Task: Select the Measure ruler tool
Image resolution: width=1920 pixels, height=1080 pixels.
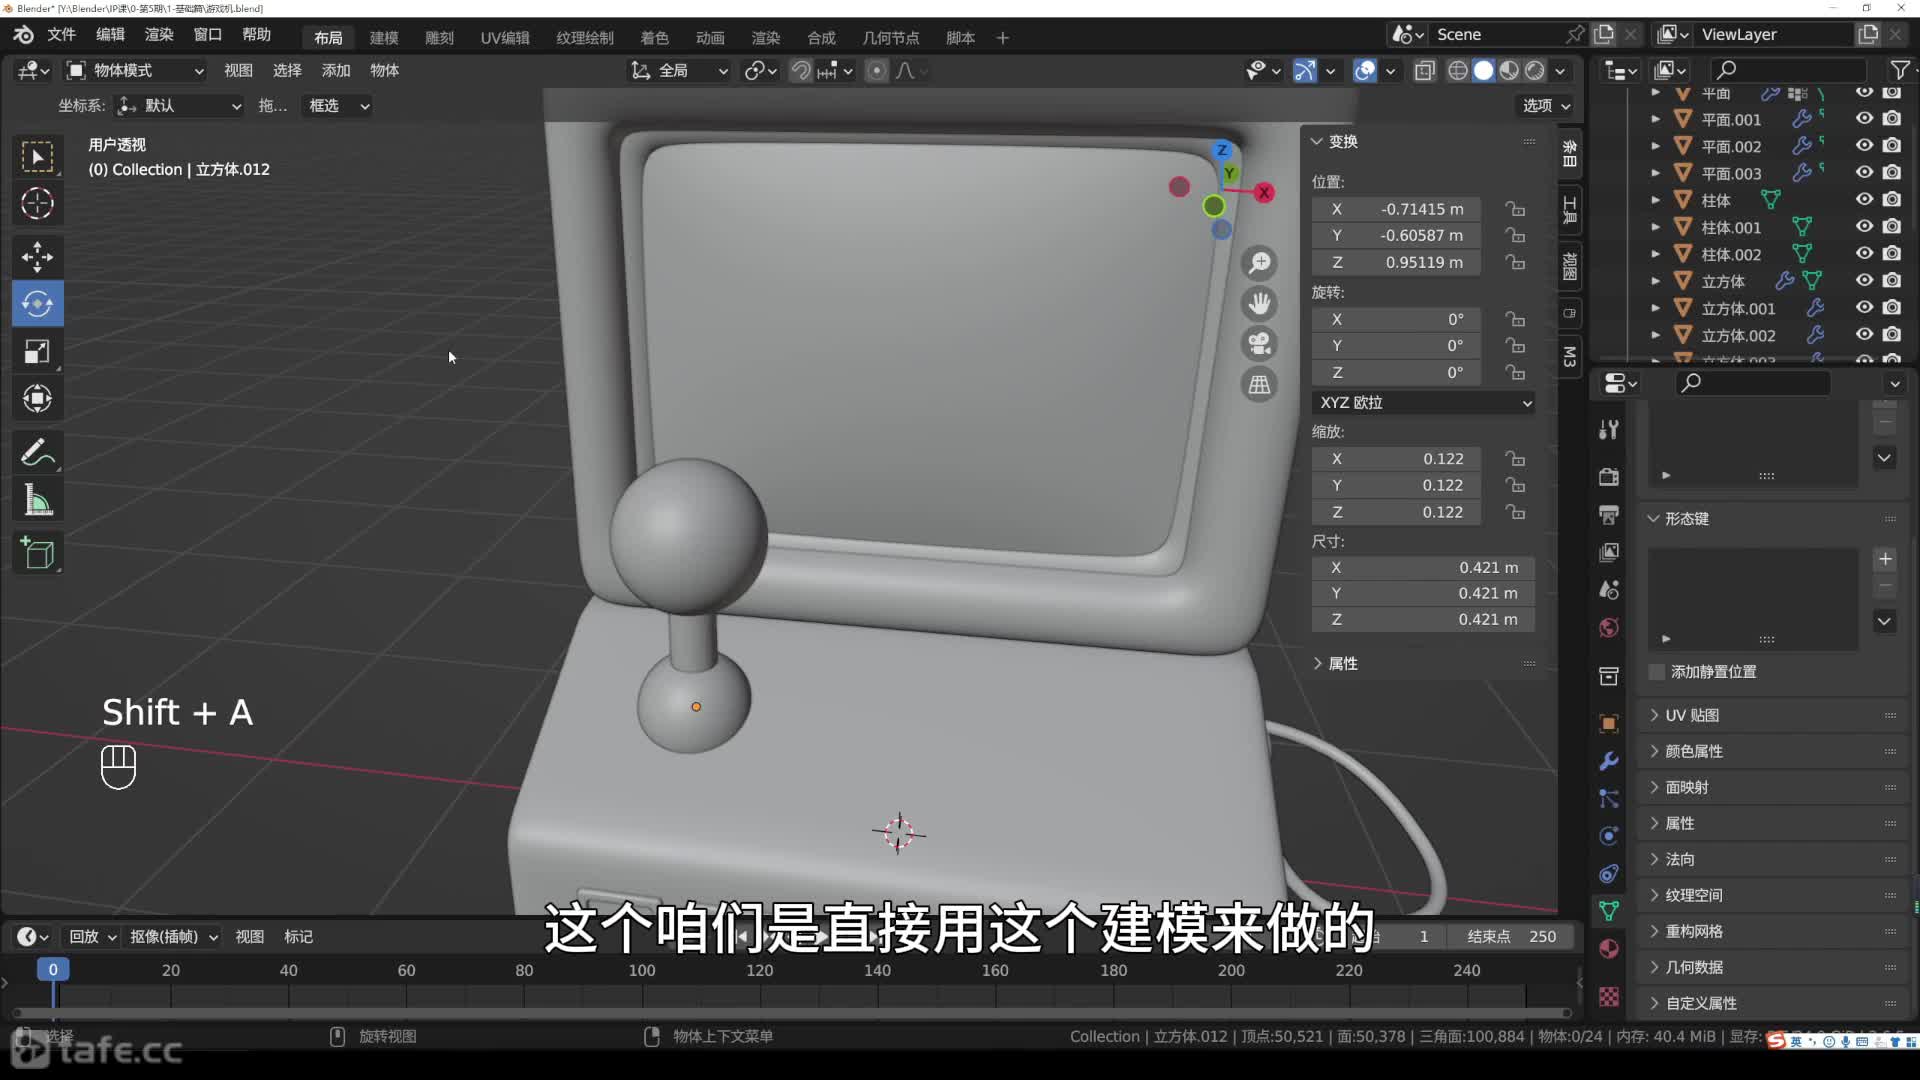Action: [37, 500]
